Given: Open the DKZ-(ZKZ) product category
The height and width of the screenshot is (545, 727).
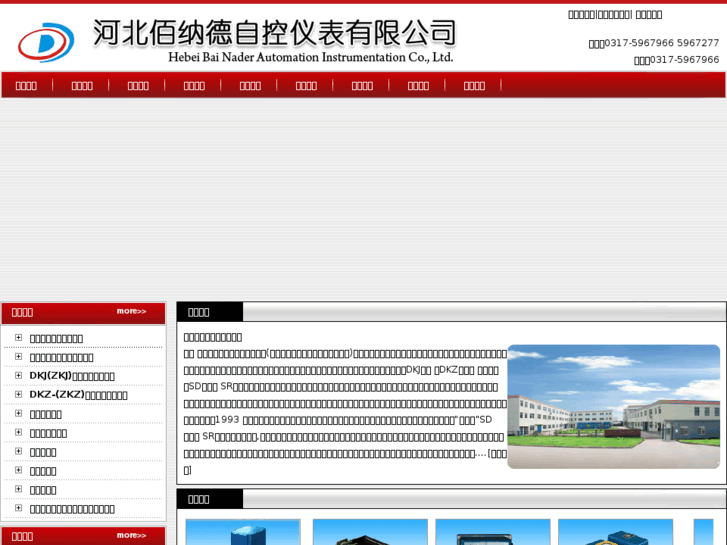Looking at the screenshot, I should (x=78, y=395).
